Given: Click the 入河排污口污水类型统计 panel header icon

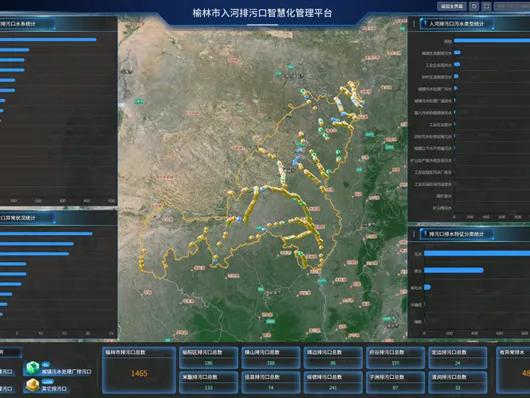Looking at the screenshot, I should click(x=425, y=23).
